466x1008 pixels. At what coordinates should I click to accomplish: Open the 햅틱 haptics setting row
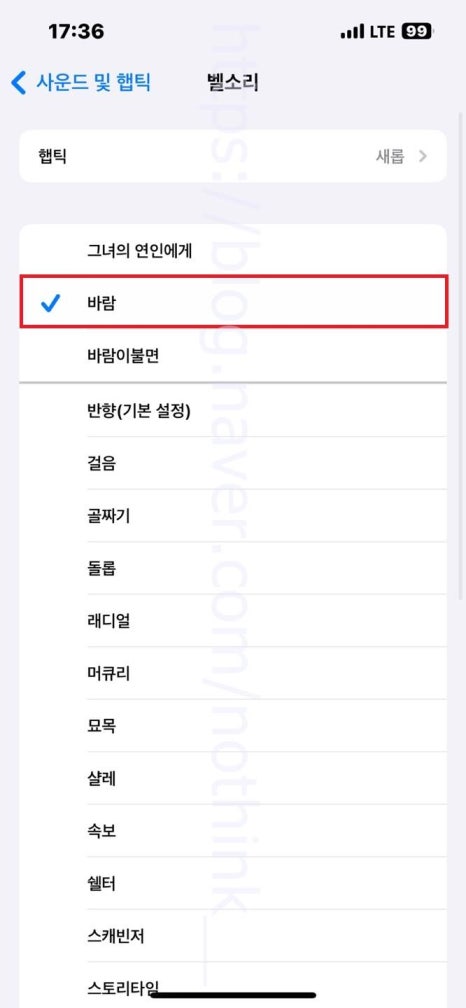(233, 156)
